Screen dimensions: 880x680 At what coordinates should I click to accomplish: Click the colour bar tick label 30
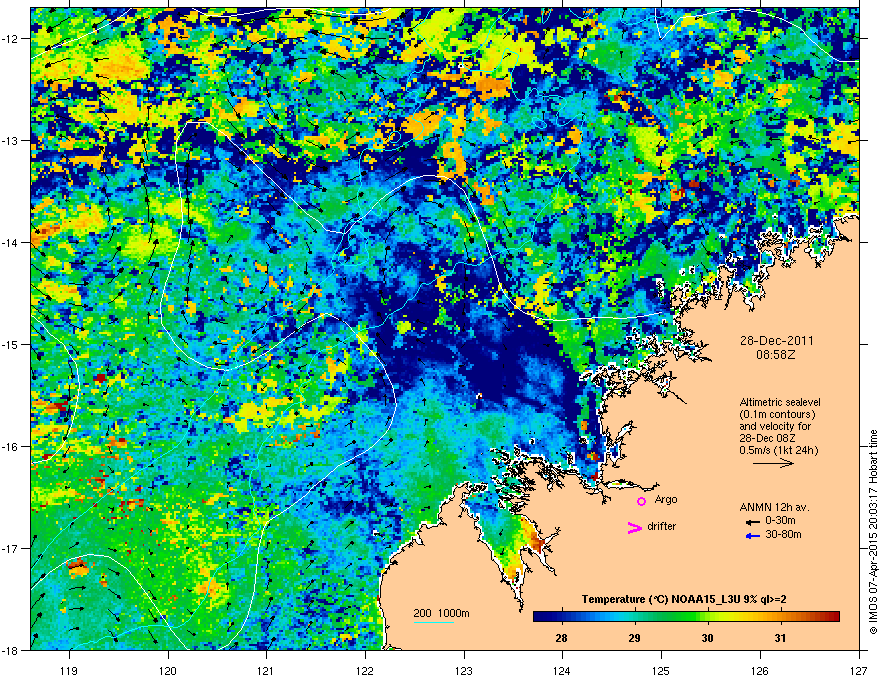pyautogui.click(x=707, y=638)
